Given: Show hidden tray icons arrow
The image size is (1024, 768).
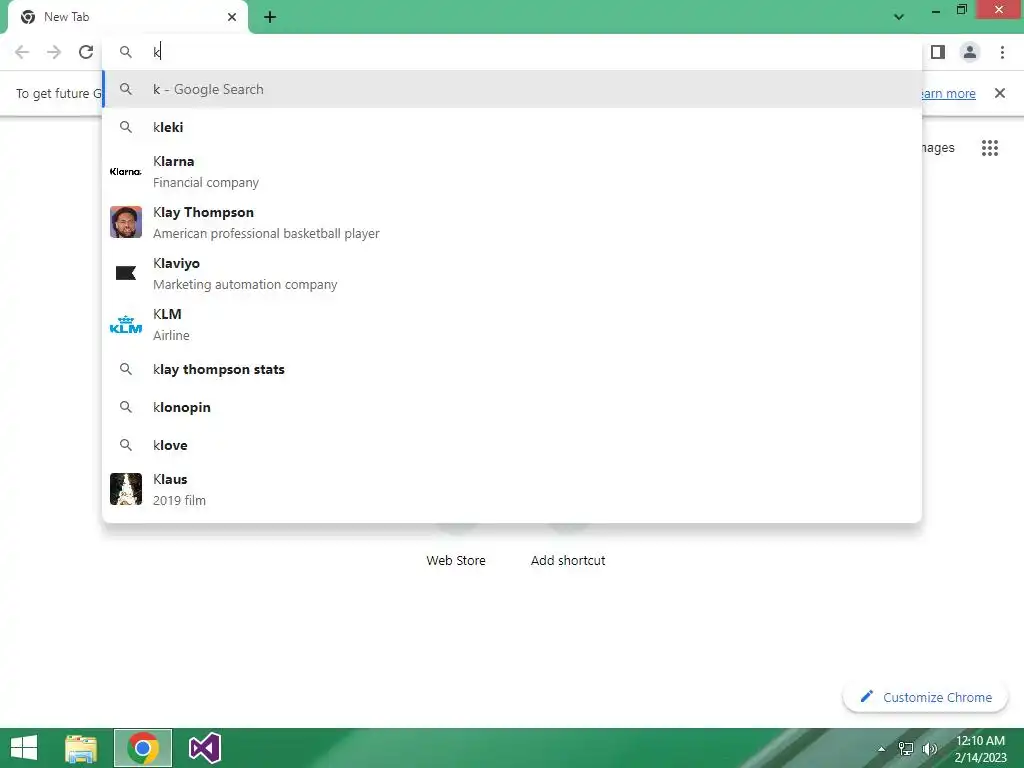Looking at the screenshot, I should [882, 749].
